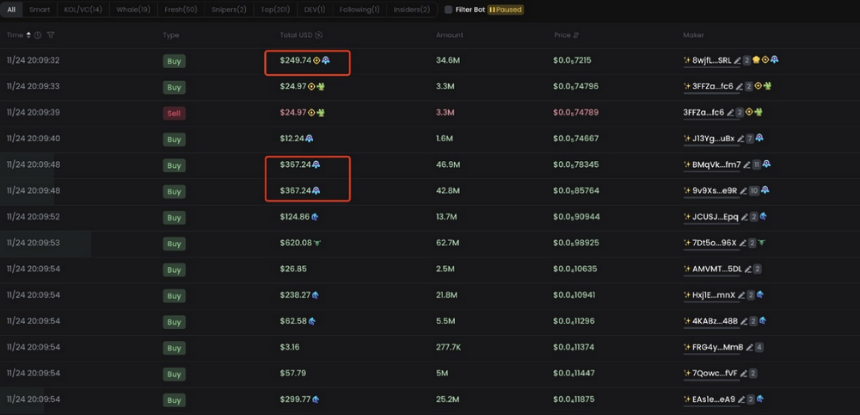Open maker address 7Dt5o...96X
The width and height of the screenshot is (860, 415).
point(714,243)
